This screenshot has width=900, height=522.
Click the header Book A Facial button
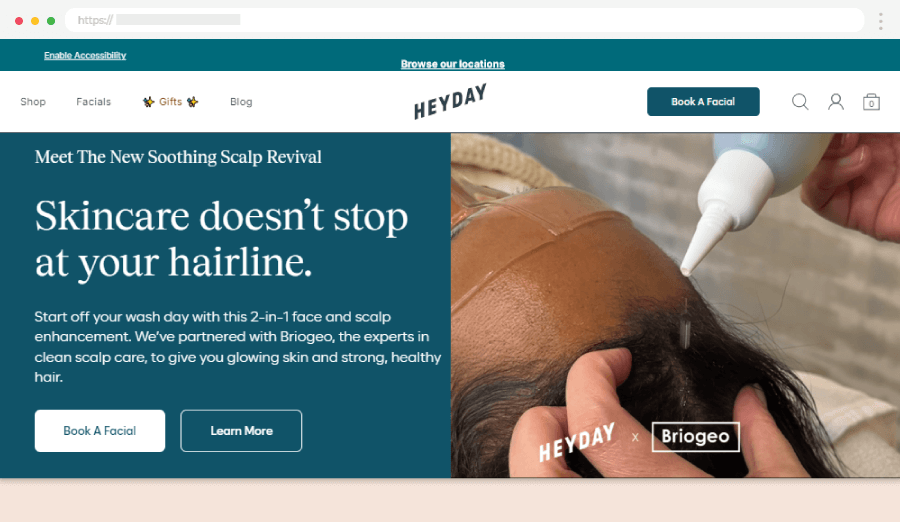(x=703, y=102)
